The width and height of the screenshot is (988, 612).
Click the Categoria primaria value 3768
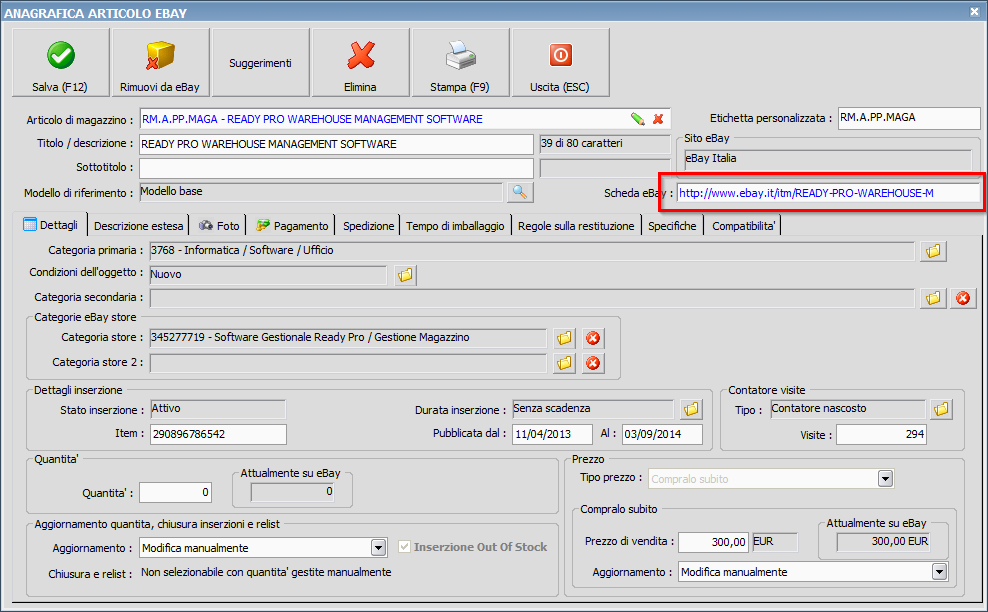coord(532,251)
